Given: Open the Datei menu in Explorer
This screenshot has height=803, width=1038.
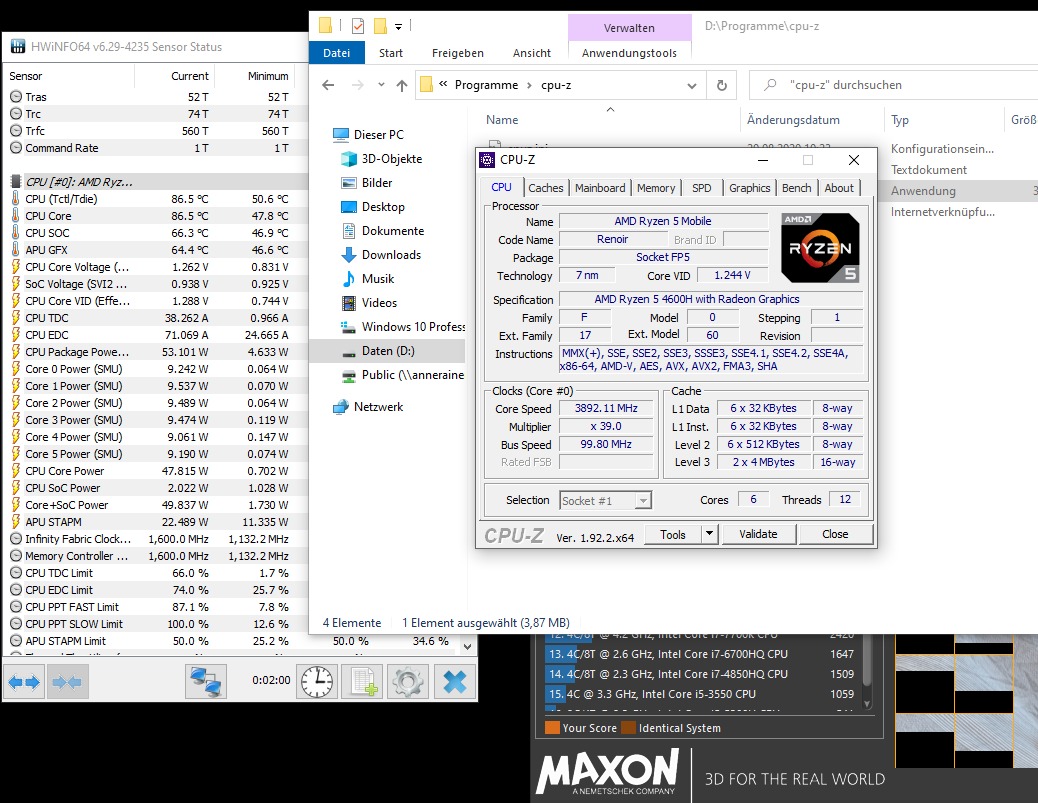Looking at the screenshot, I should [x=336, y=53].
